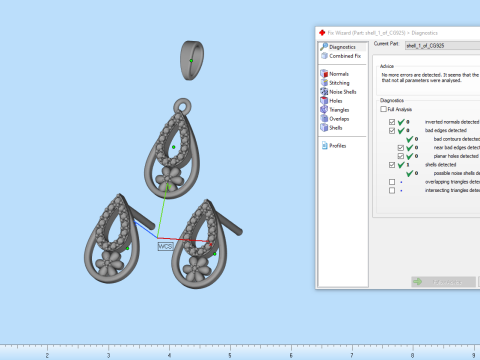Select the bail ring part in viewport

[192, 60]
